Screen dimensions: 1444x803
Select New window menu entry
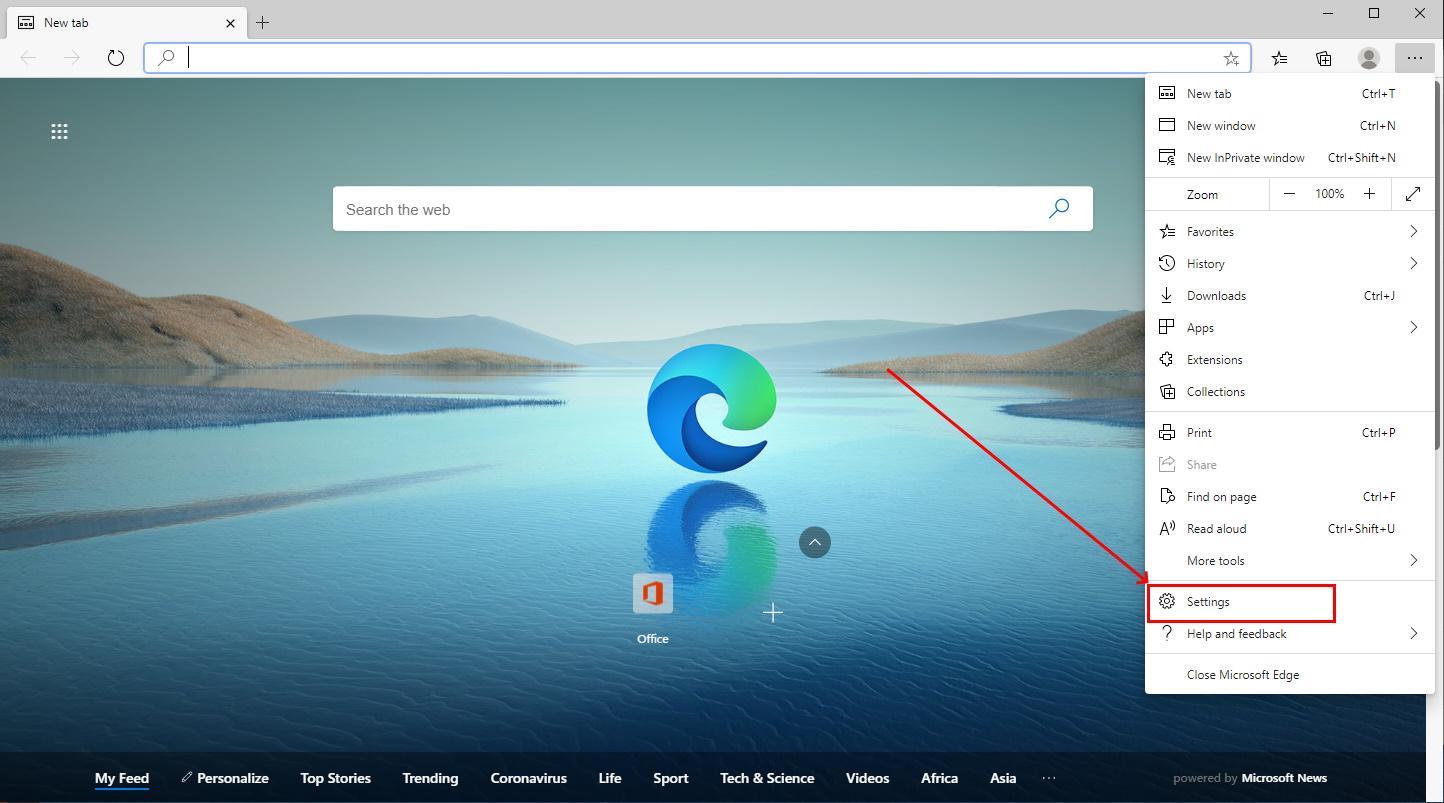[1289, 125]
